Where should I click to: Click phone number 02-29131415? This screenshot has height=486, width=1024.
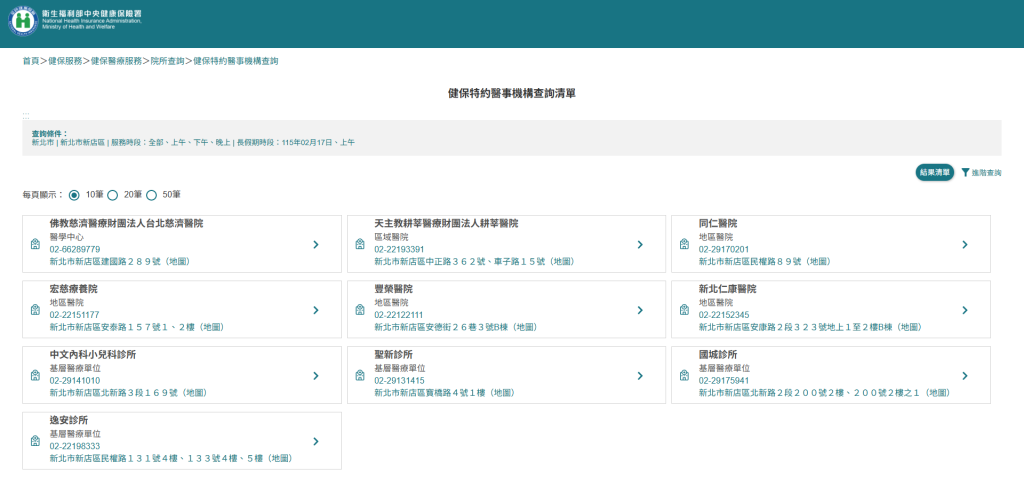click(x=399, y=380)
